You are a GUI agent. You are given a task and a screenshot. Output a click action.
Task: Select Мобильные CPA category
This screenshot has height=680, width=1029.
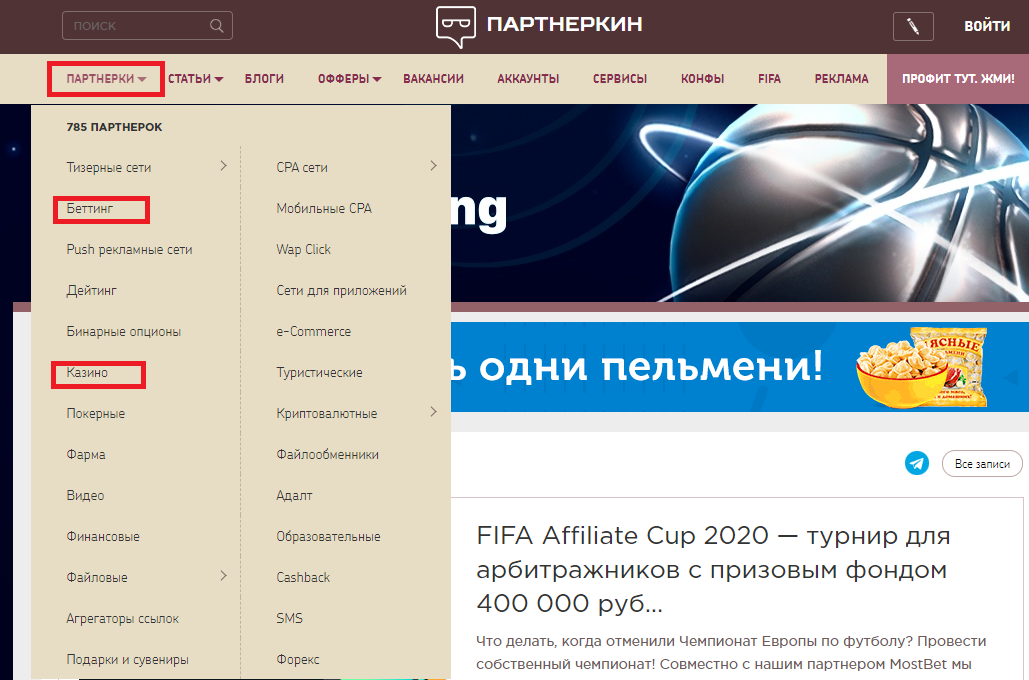[324, 209]
